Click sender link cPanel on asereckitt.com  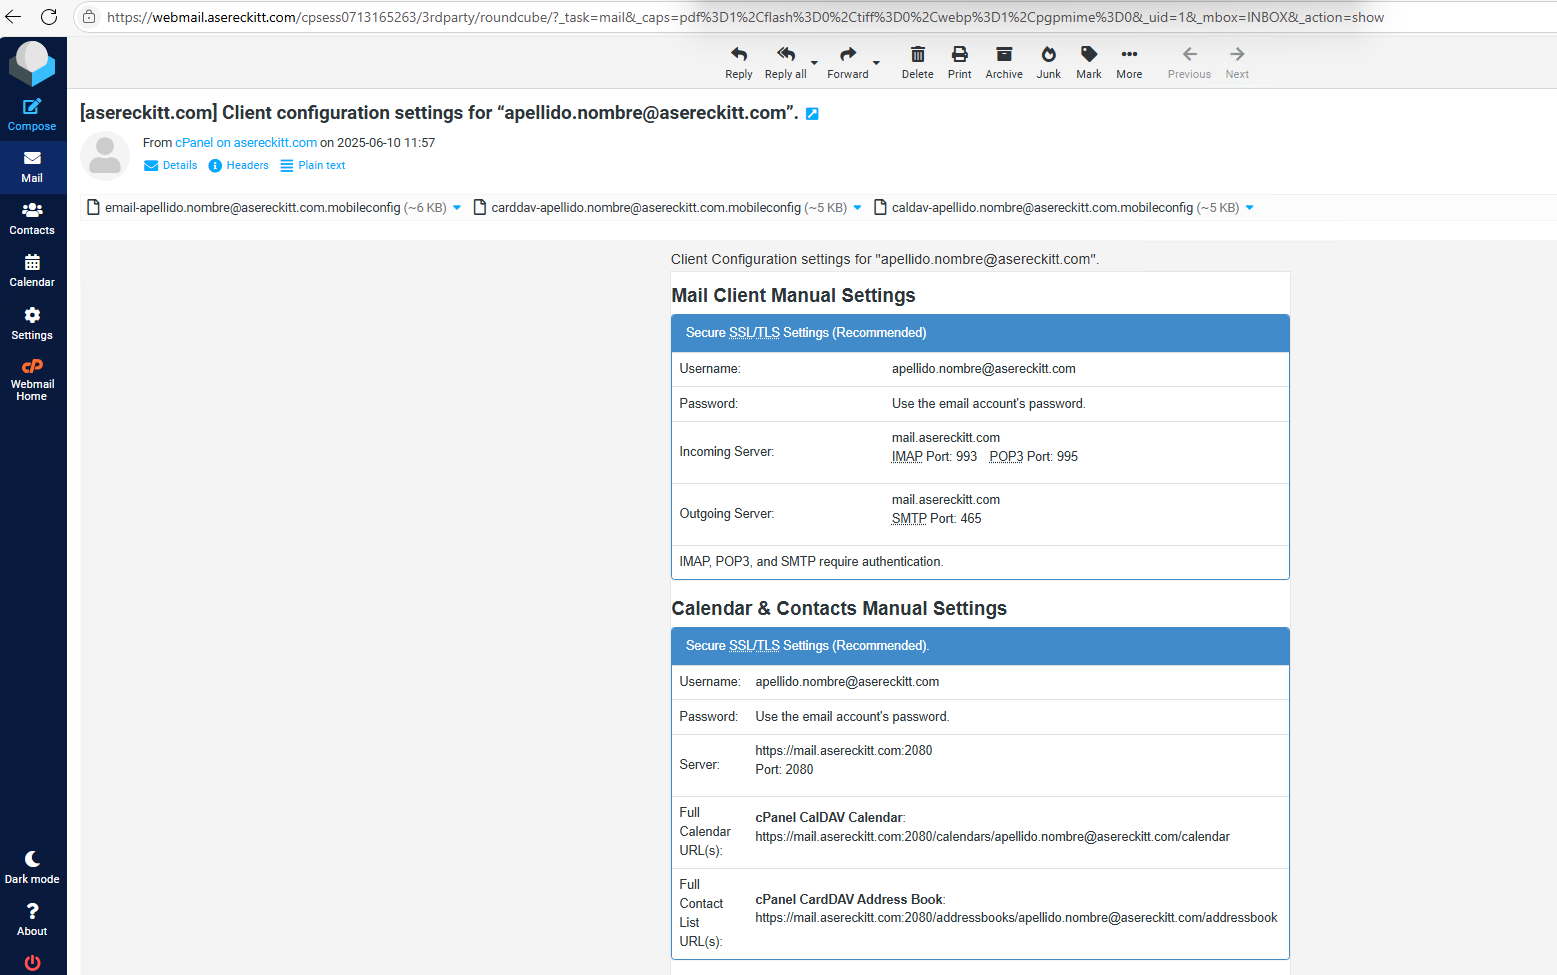[246, 143]
